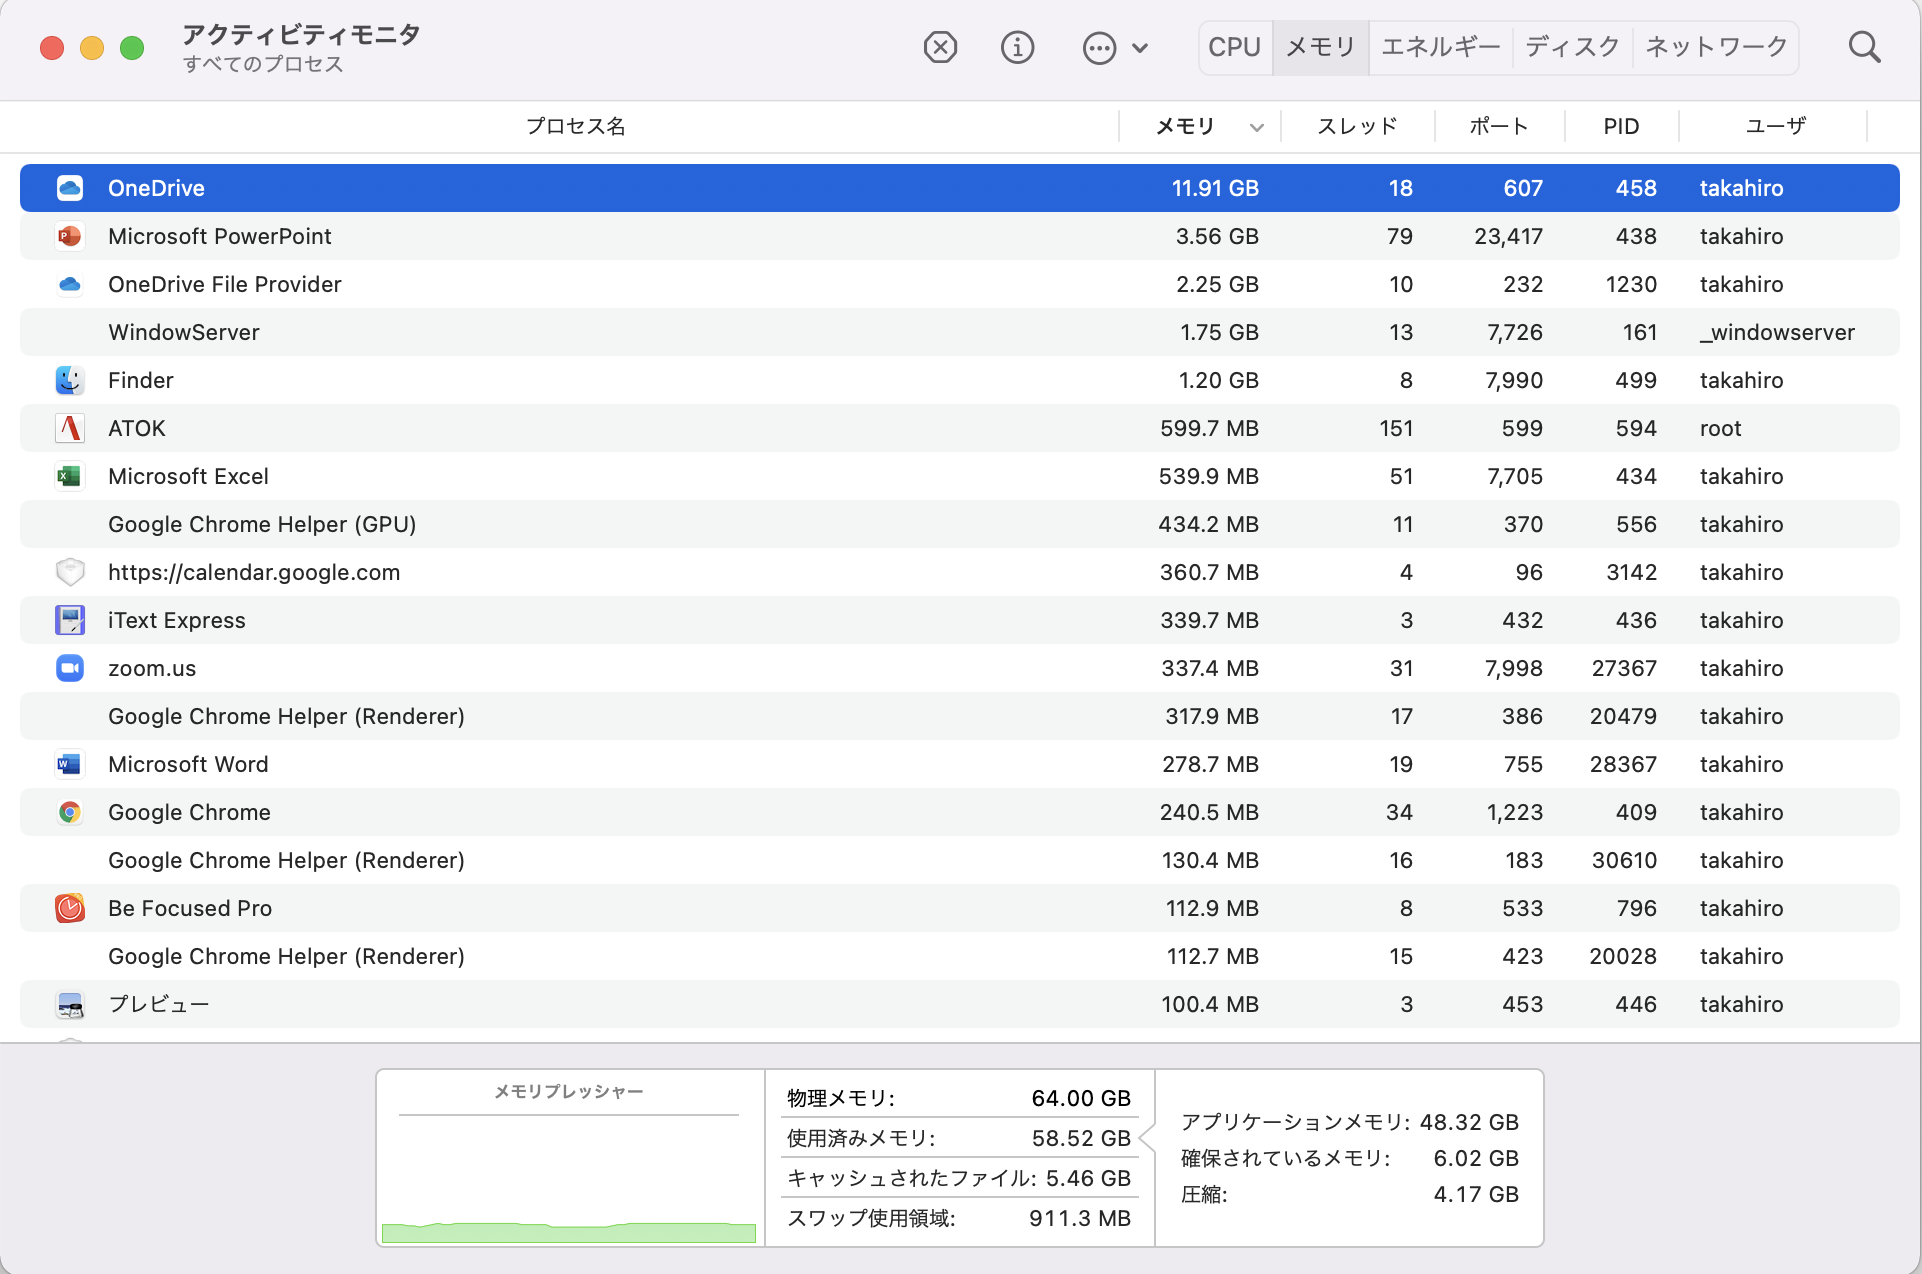
Task: Sort by the スレッド column header
Action: (x=1356, y=126)
